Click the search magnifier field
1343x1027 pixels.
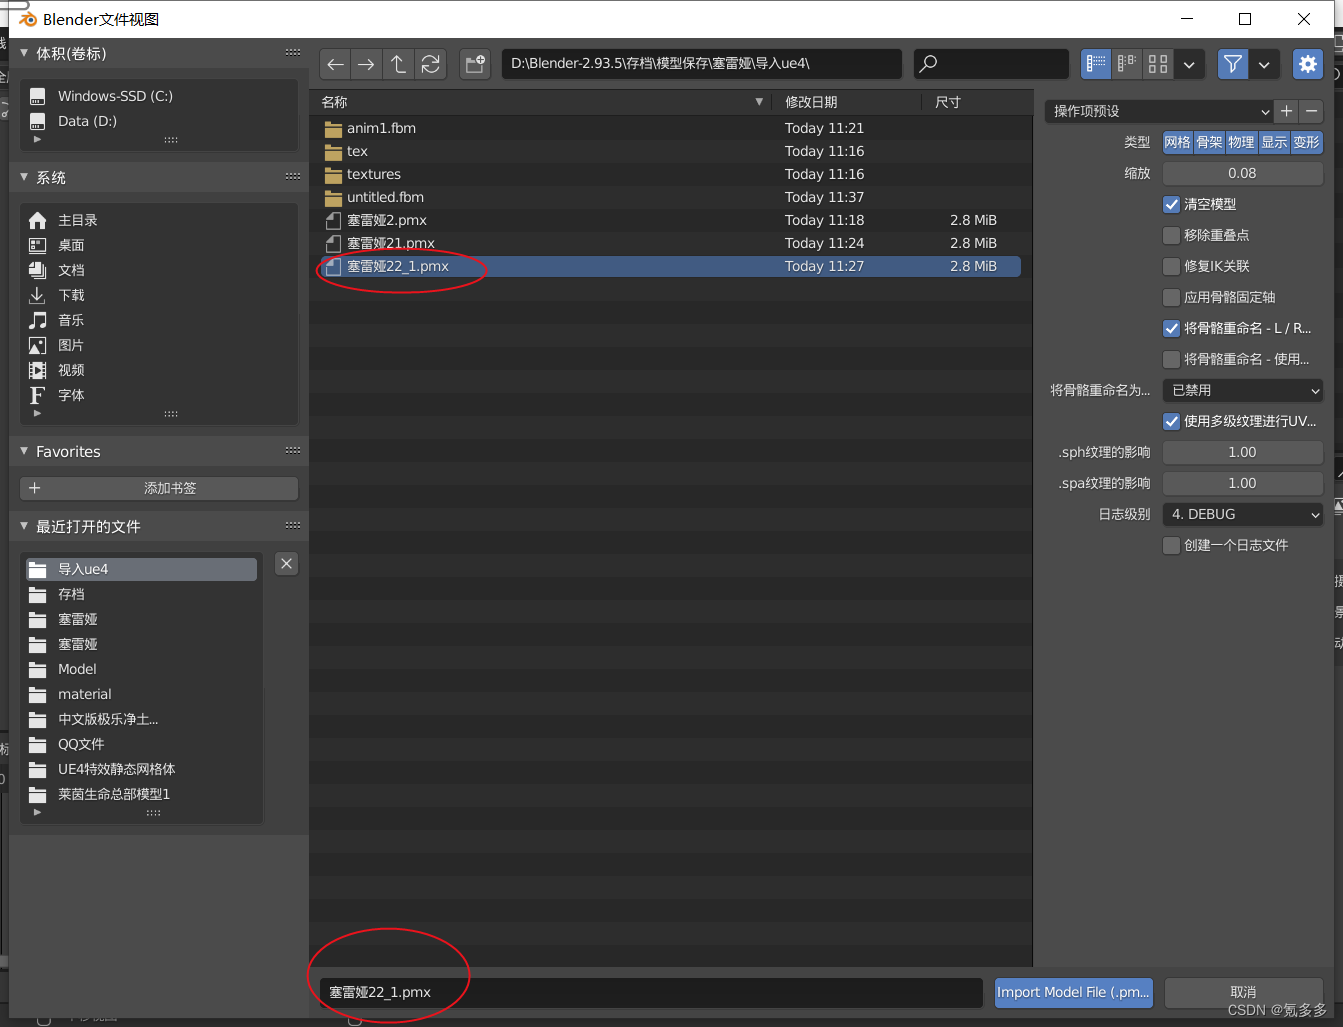tap(991, 64)
